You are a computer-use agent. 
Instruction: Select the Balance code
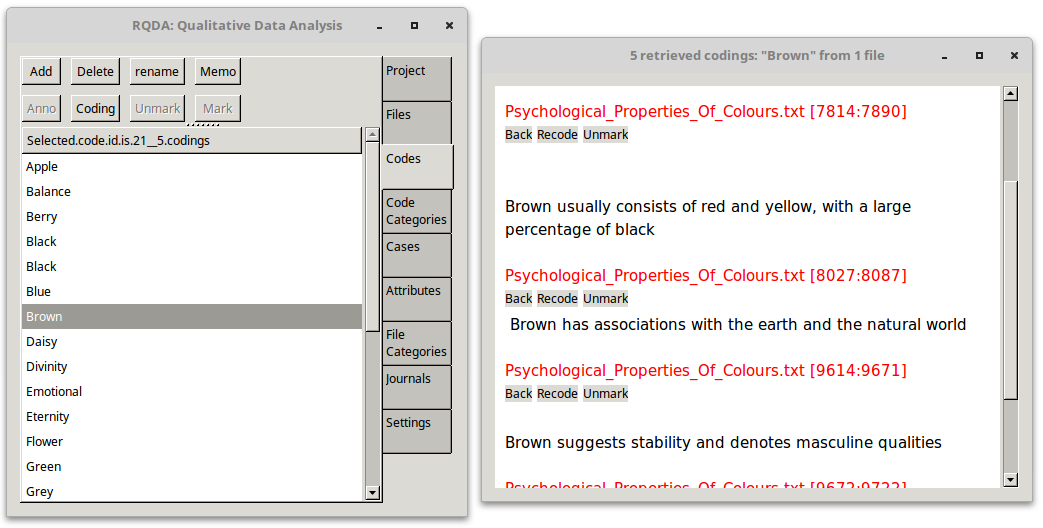click(192, 192)
